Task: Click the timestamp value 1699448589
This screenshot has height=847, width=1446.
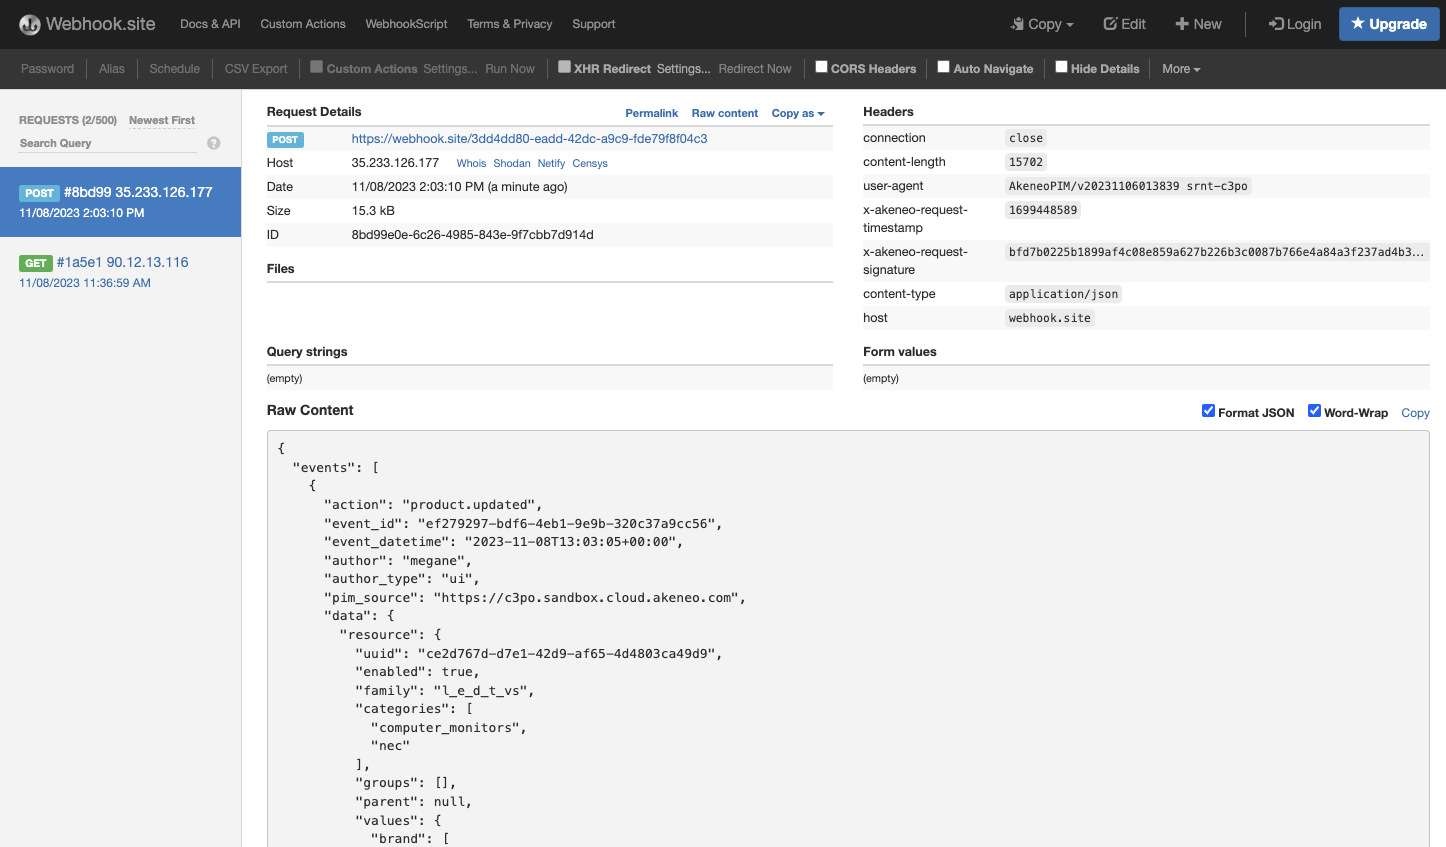Action: tap(1043, 210)
